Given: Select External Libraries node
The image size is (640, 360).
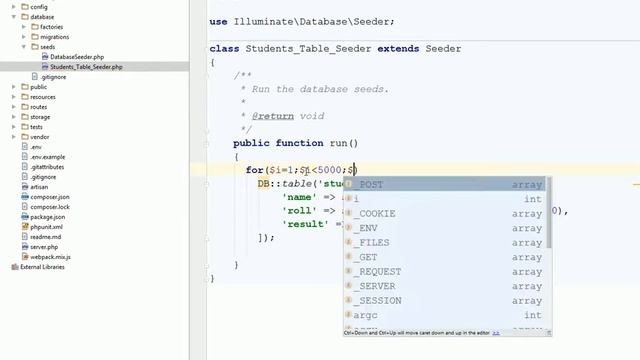Looking at the screenshot, I should (x=42, y=267).
